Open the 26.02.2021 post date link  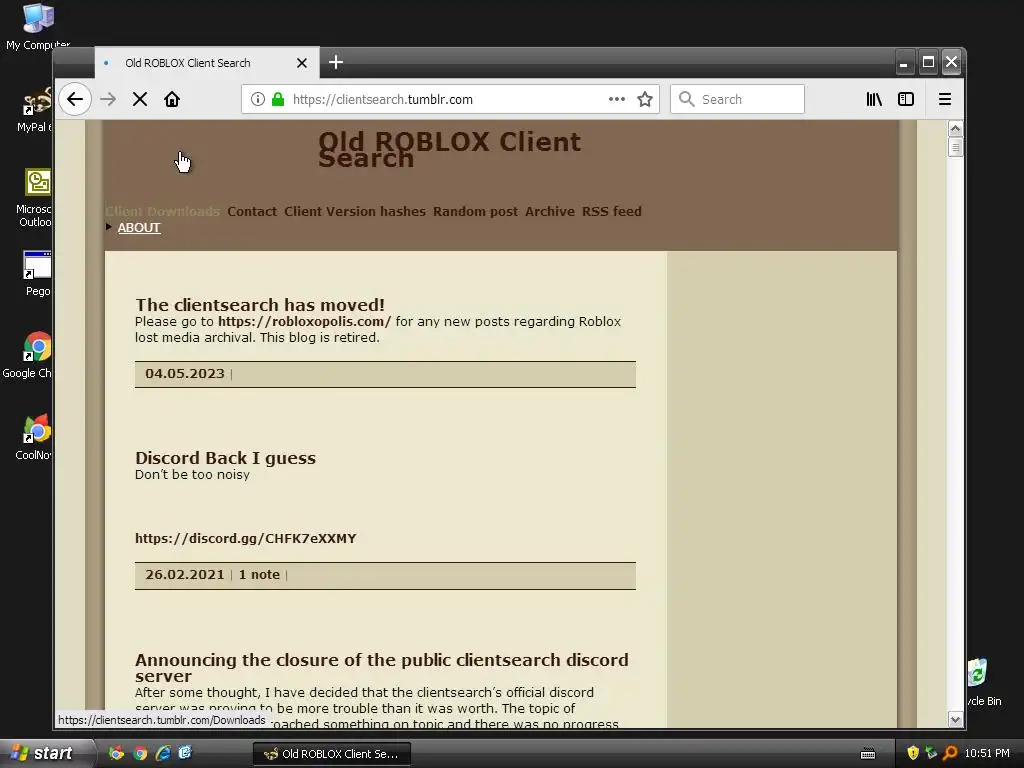pos(185,575)
